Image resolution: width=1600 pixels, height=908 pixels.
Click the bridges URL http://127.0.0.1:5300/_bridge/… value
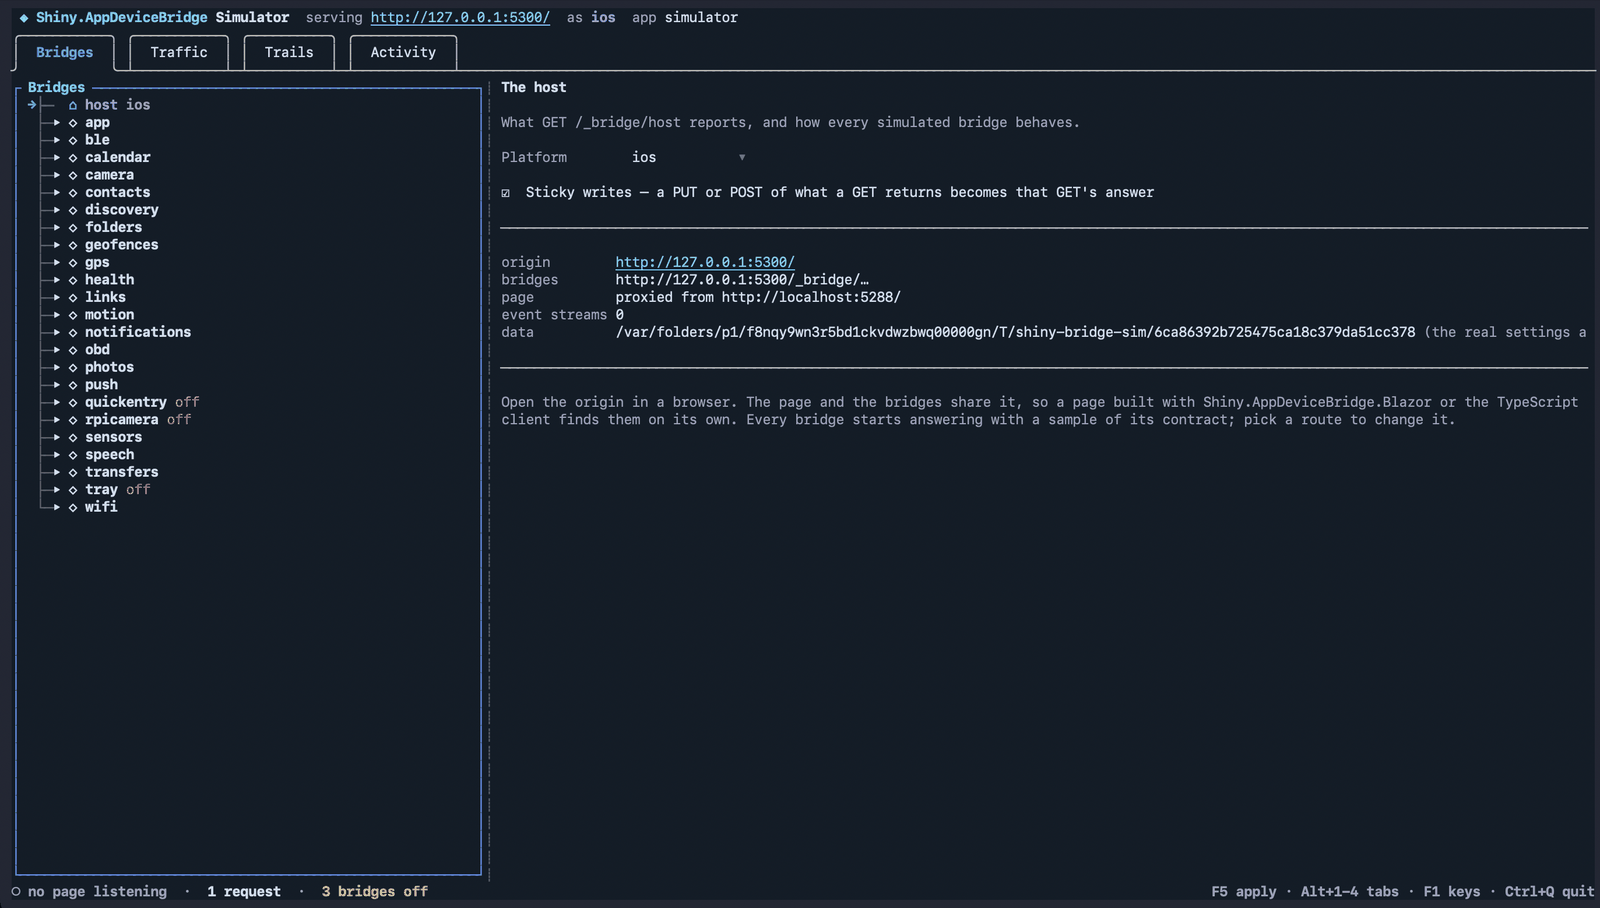[742, 280]
